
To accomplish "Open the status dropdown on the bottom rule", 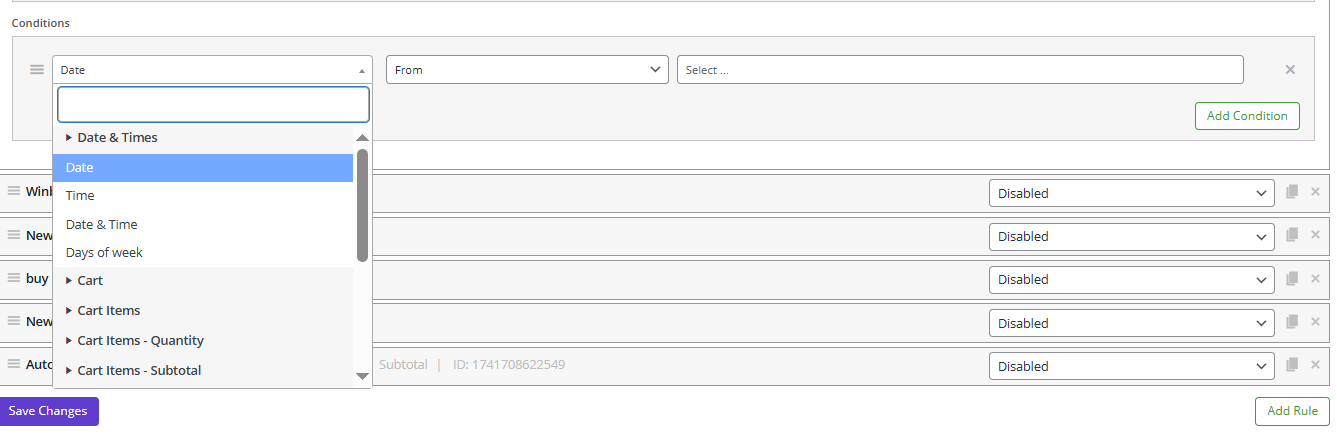I will point(1131,366).
